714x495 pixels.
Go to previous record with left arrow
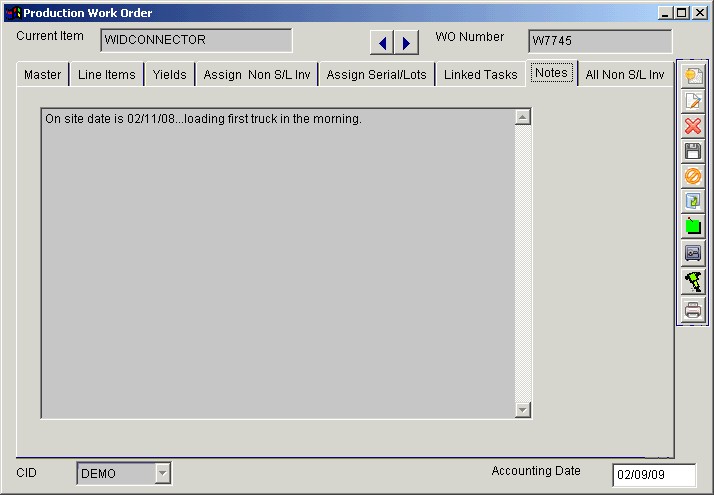coord(382,43)
